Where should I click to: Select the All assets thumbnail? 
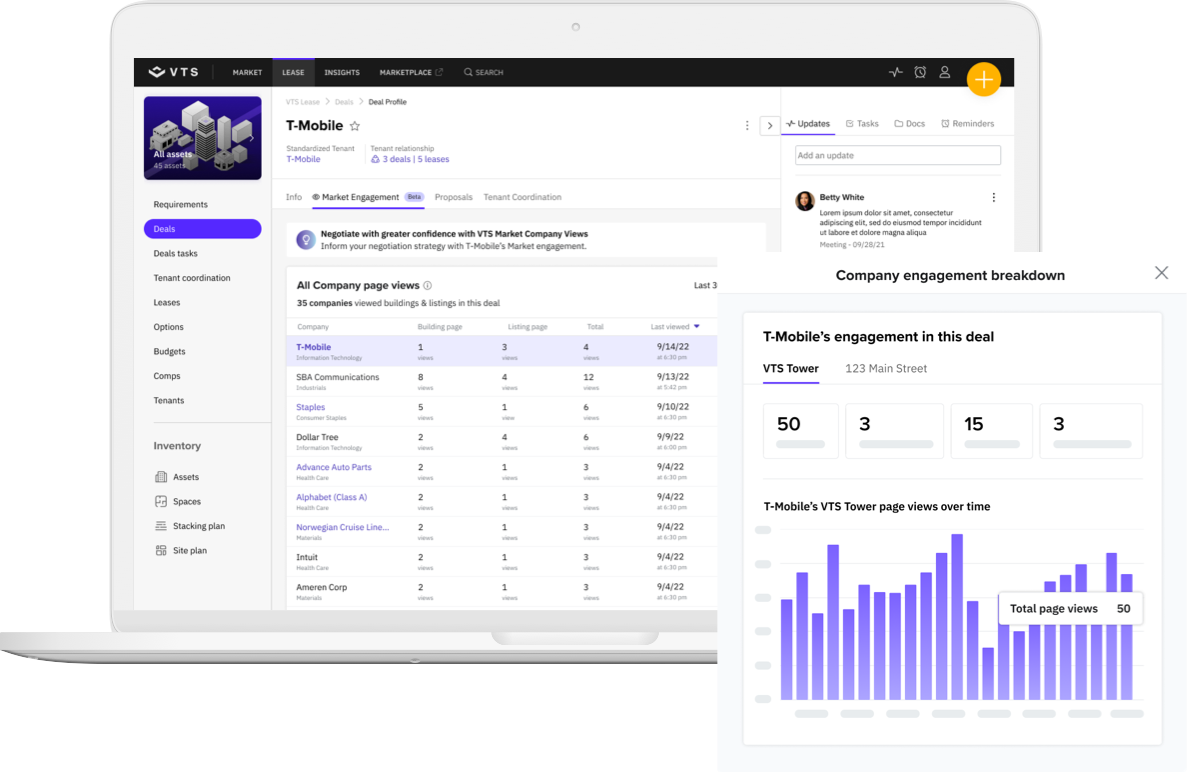coord(202,138)
